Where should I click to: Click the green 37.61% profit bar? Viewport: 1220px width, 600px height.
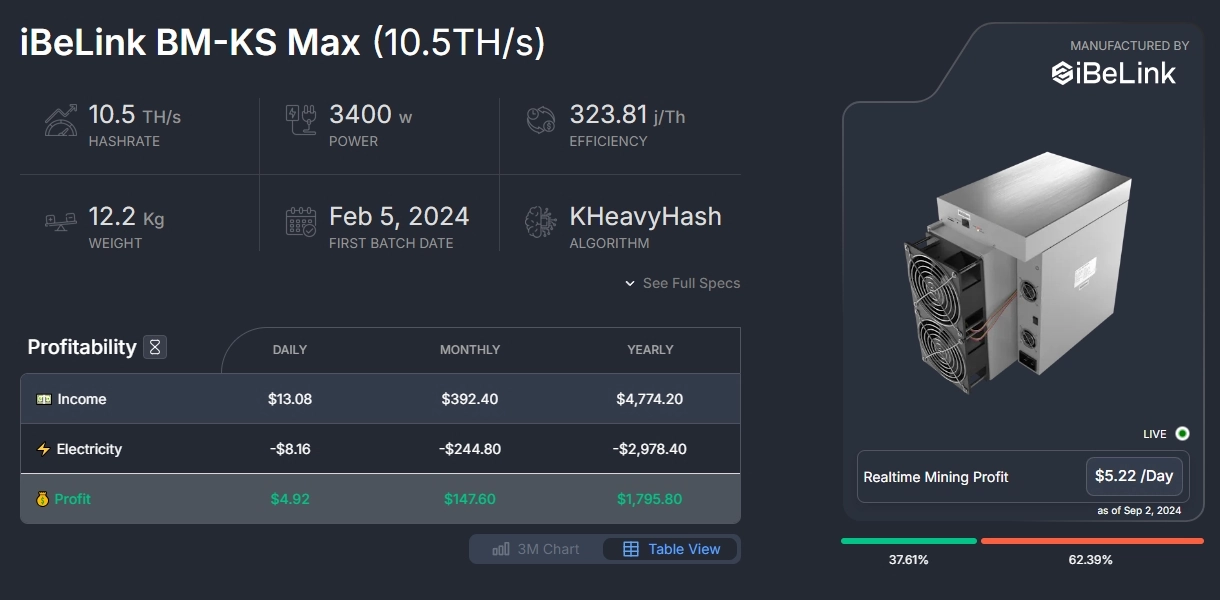click(908, 541)
